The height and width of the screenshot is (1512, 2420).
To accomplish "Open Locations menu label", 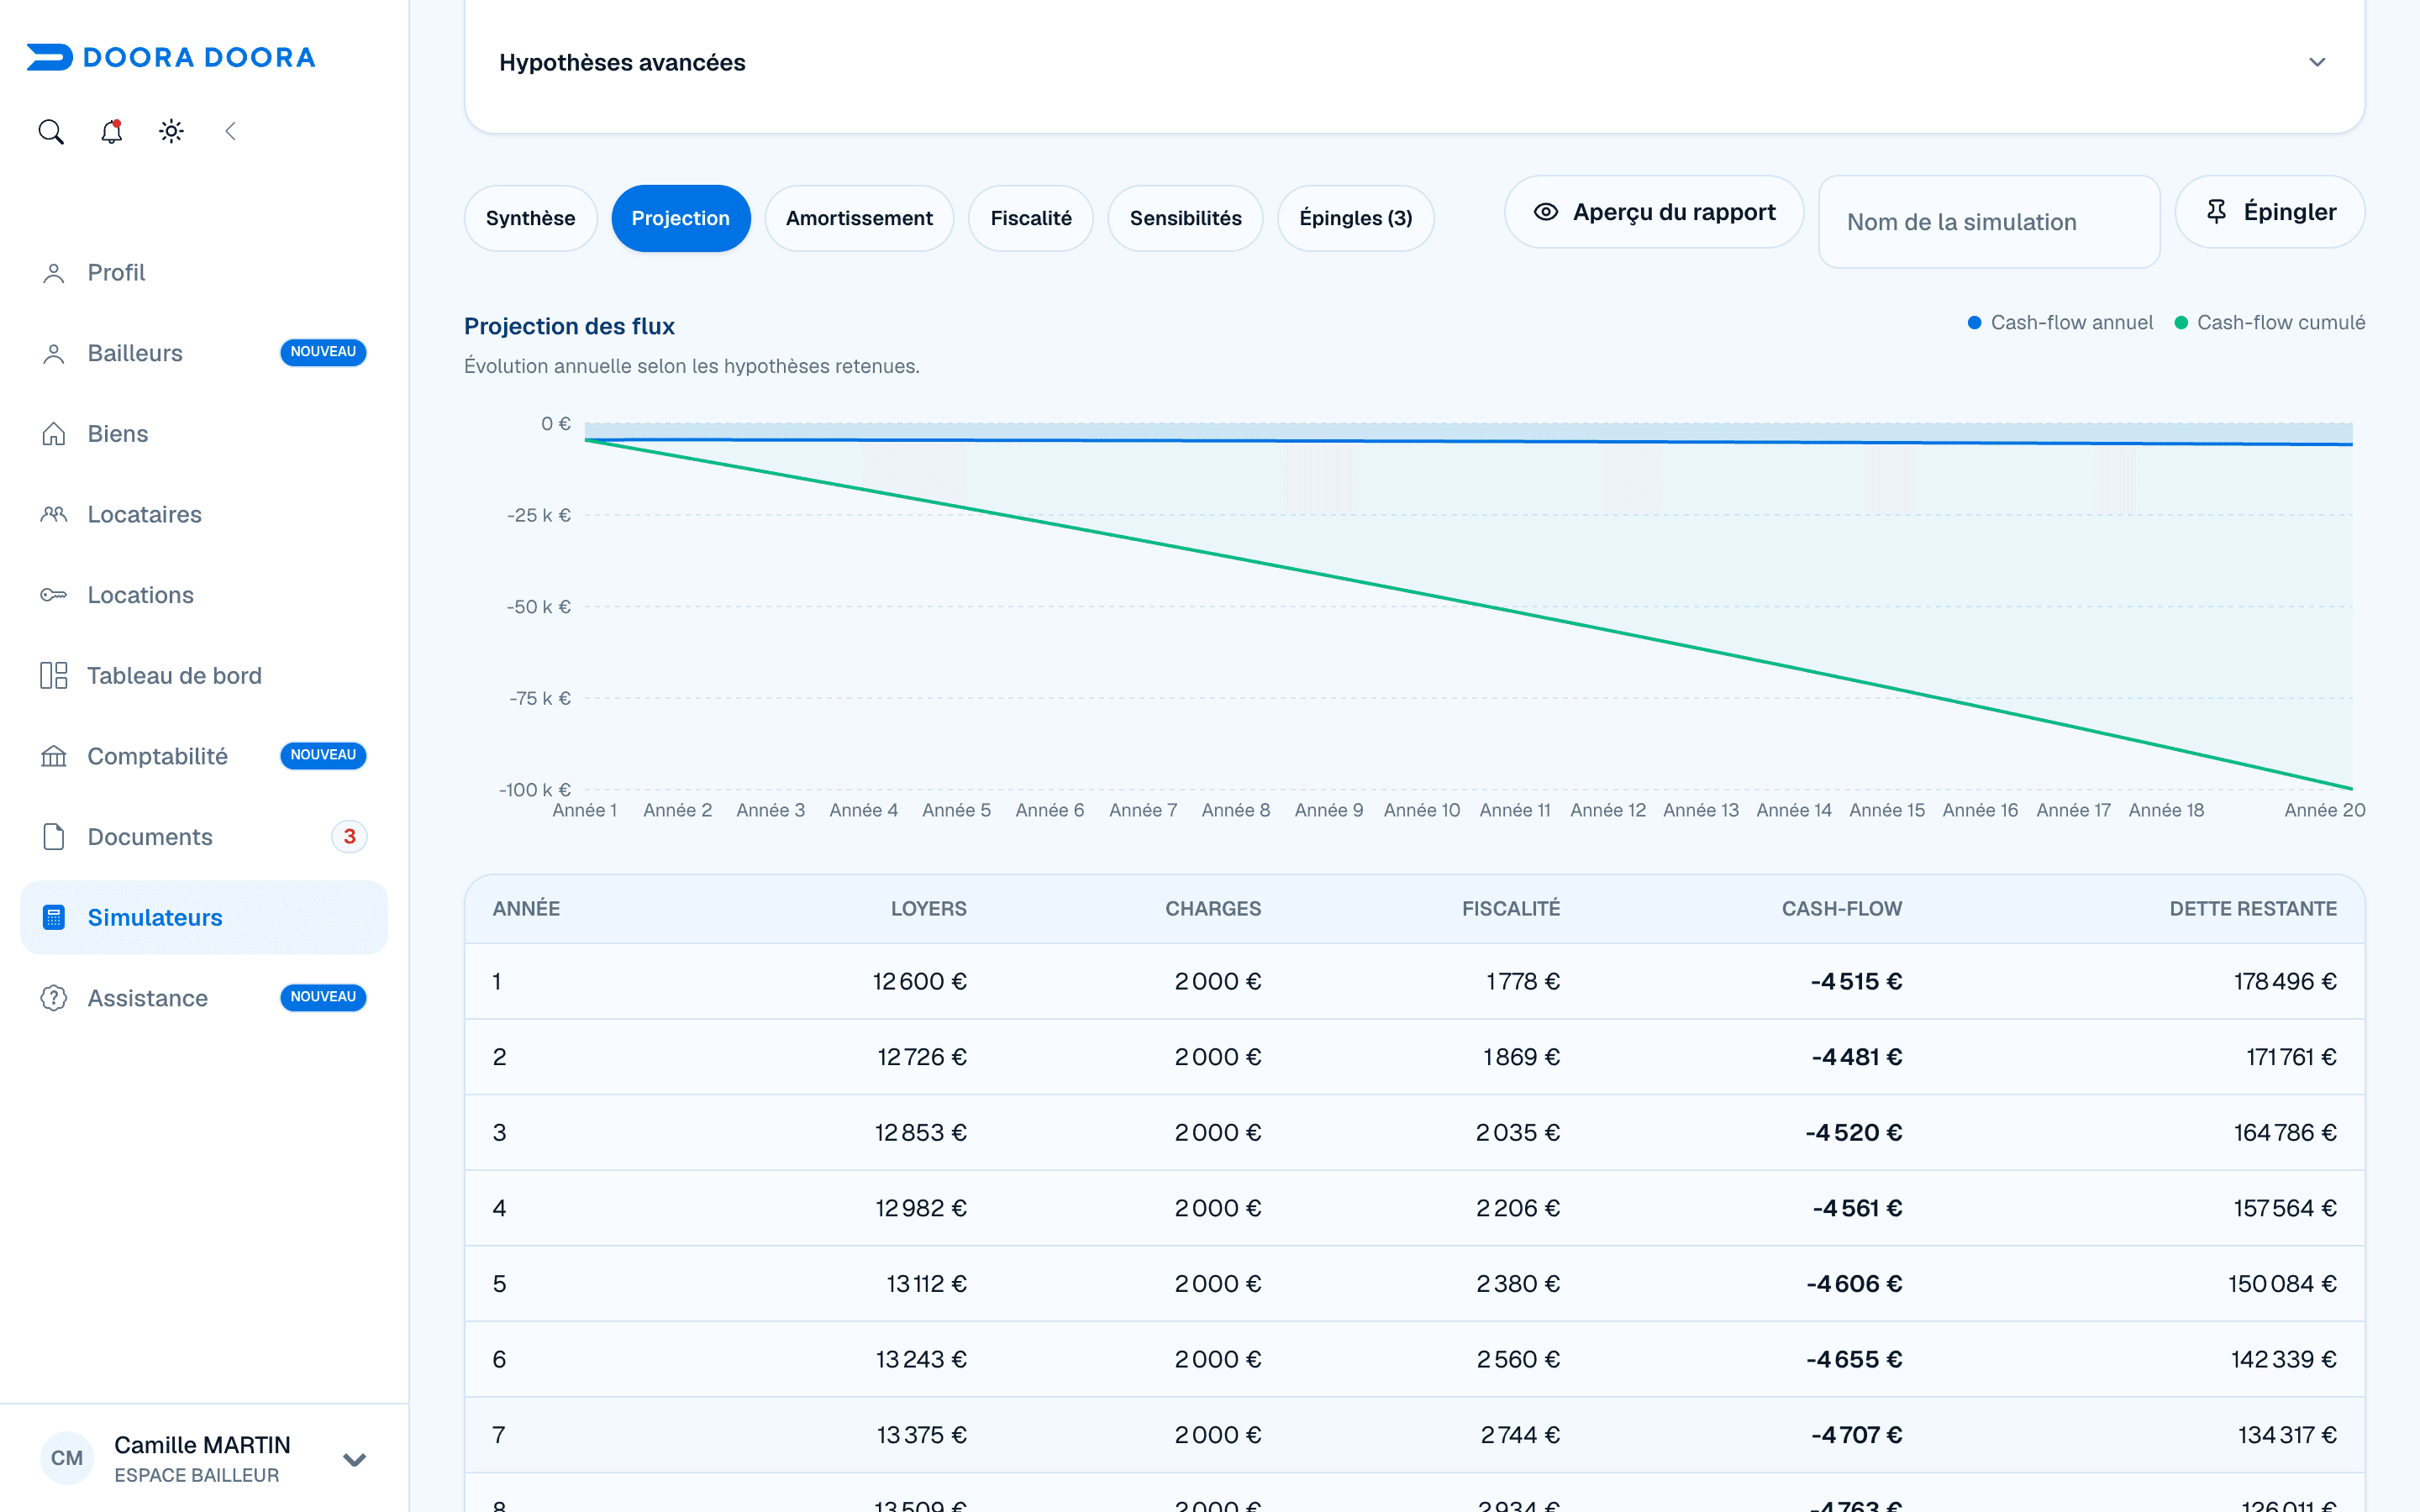I will 141,595.
